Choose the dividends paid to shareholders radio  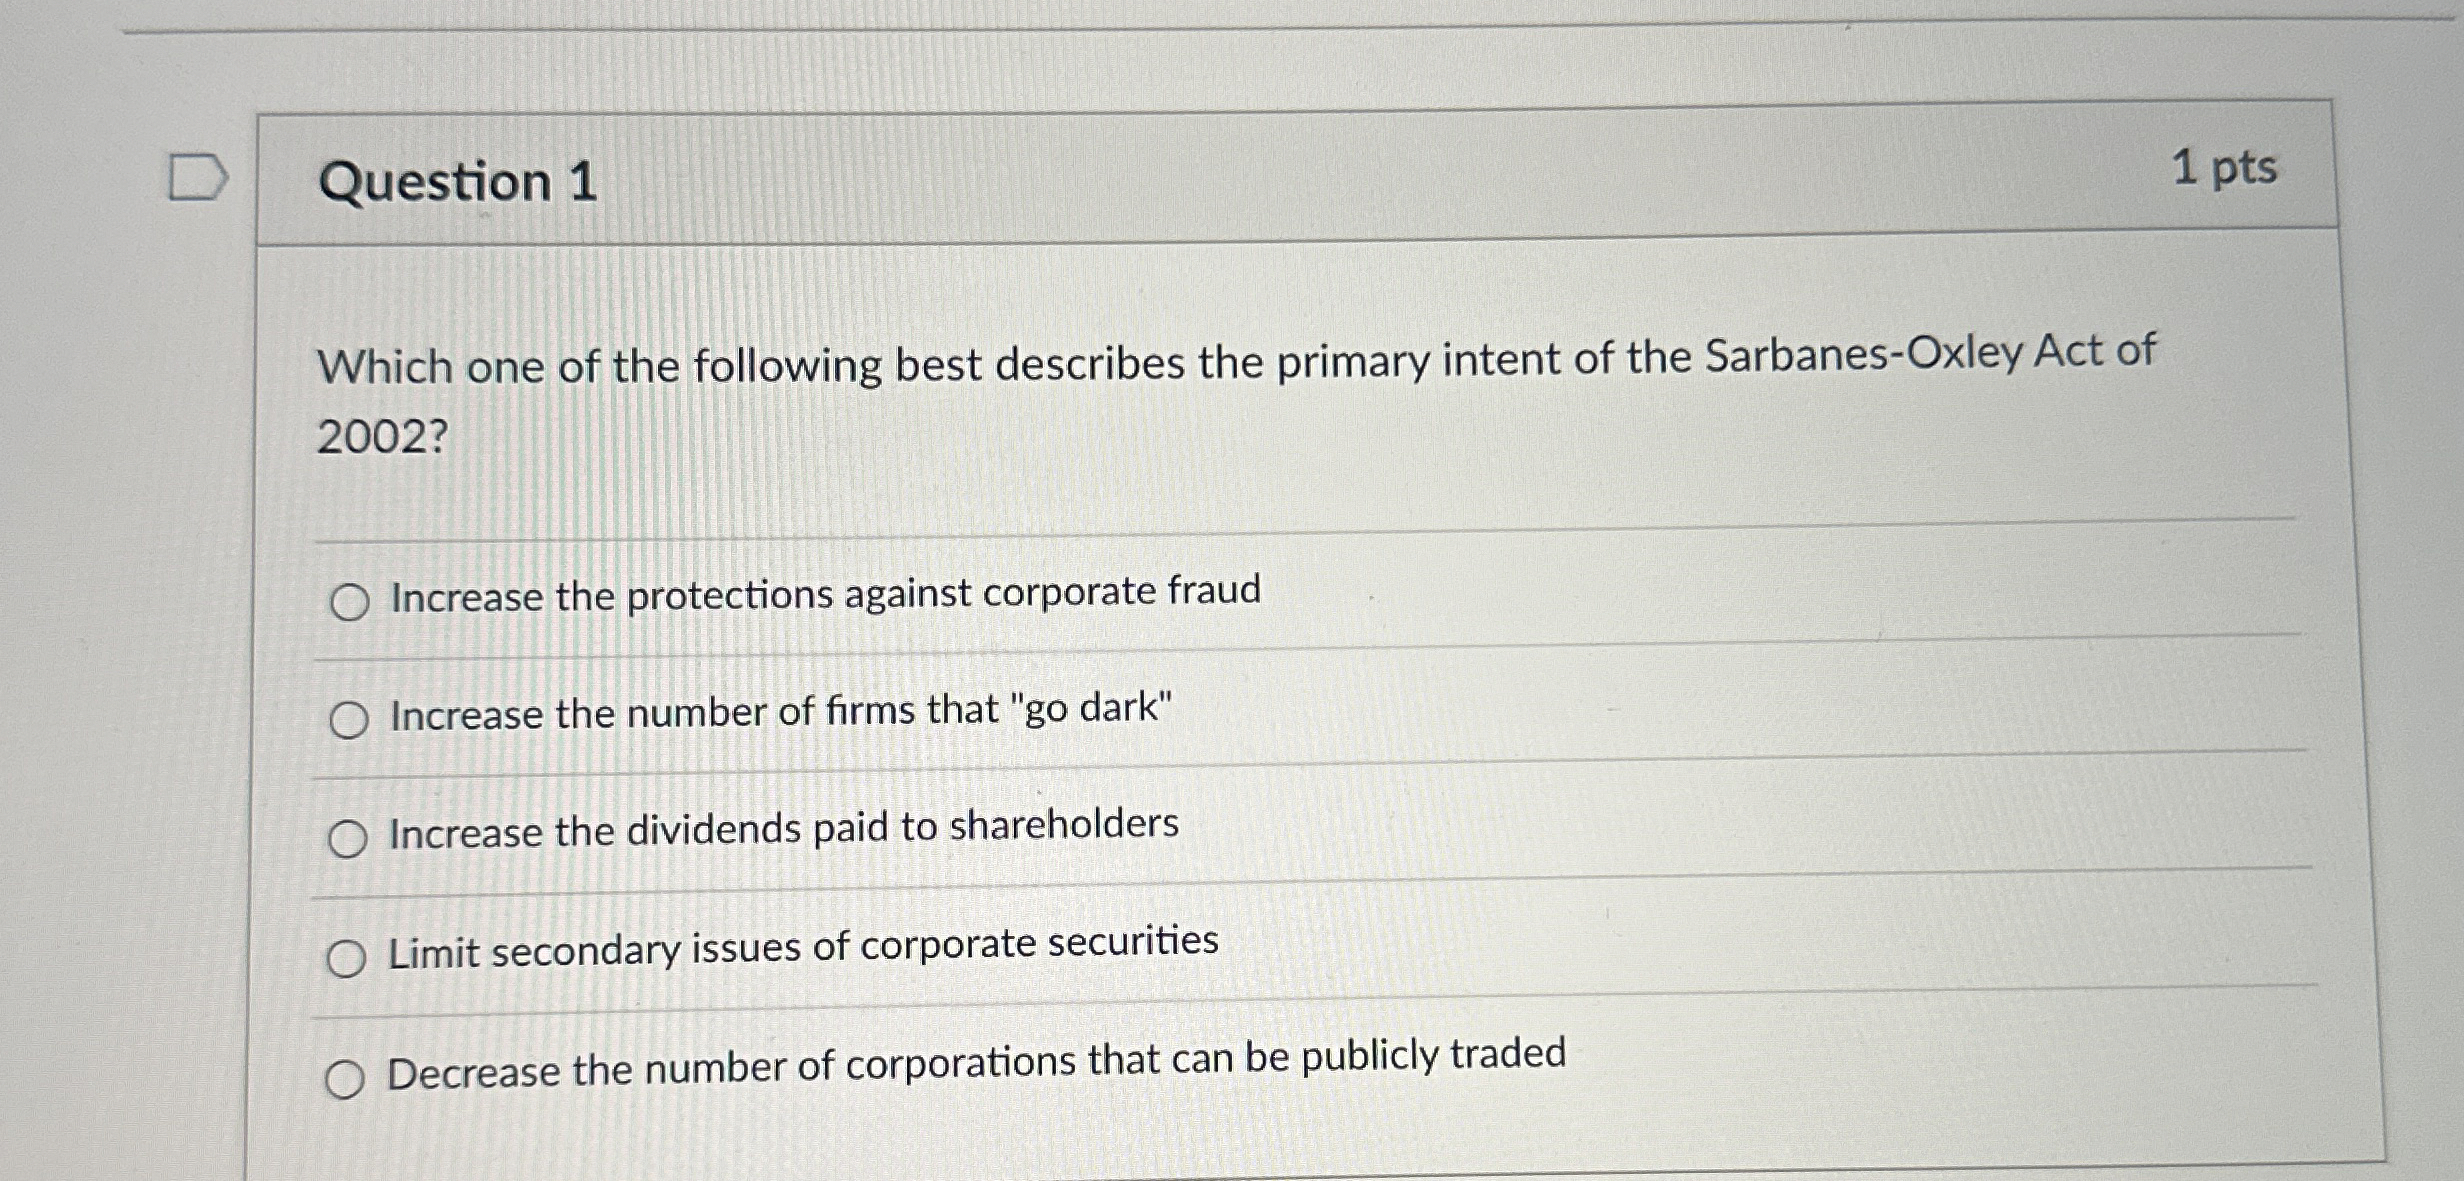pyautogui.click(x=347, y=838)
